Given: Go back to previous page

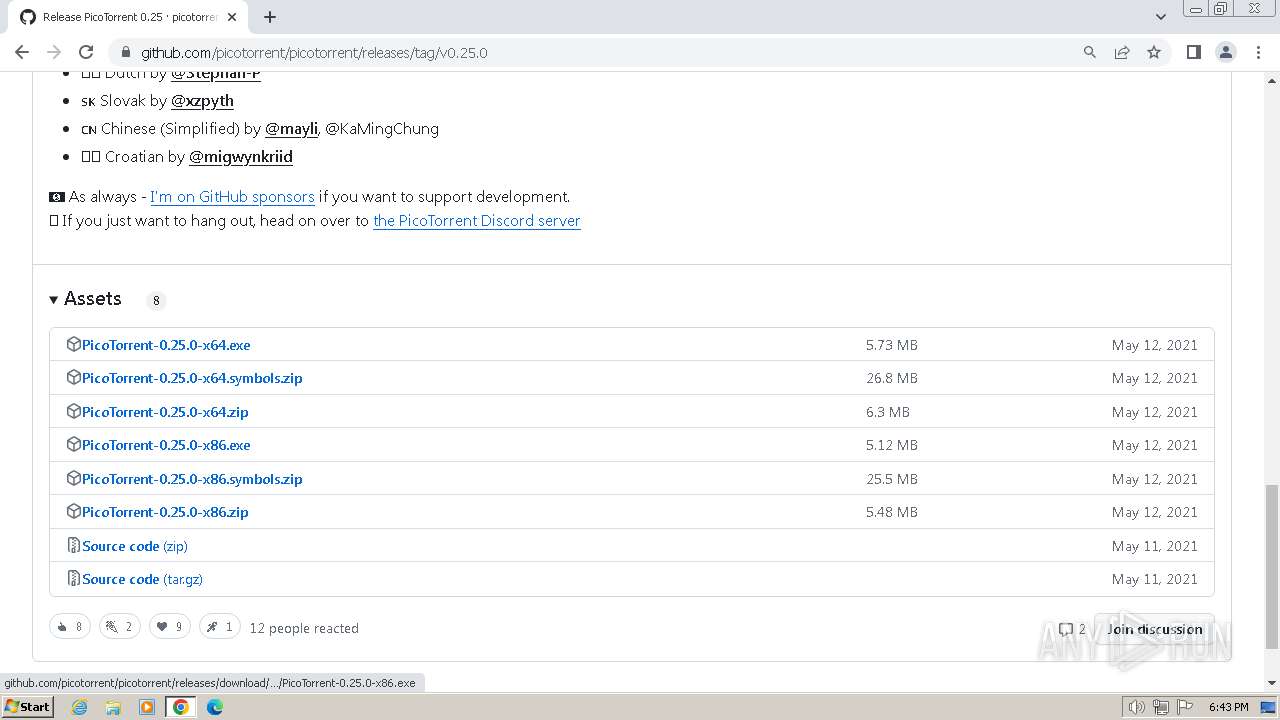Looking at the screenshot, I should 22,52.
